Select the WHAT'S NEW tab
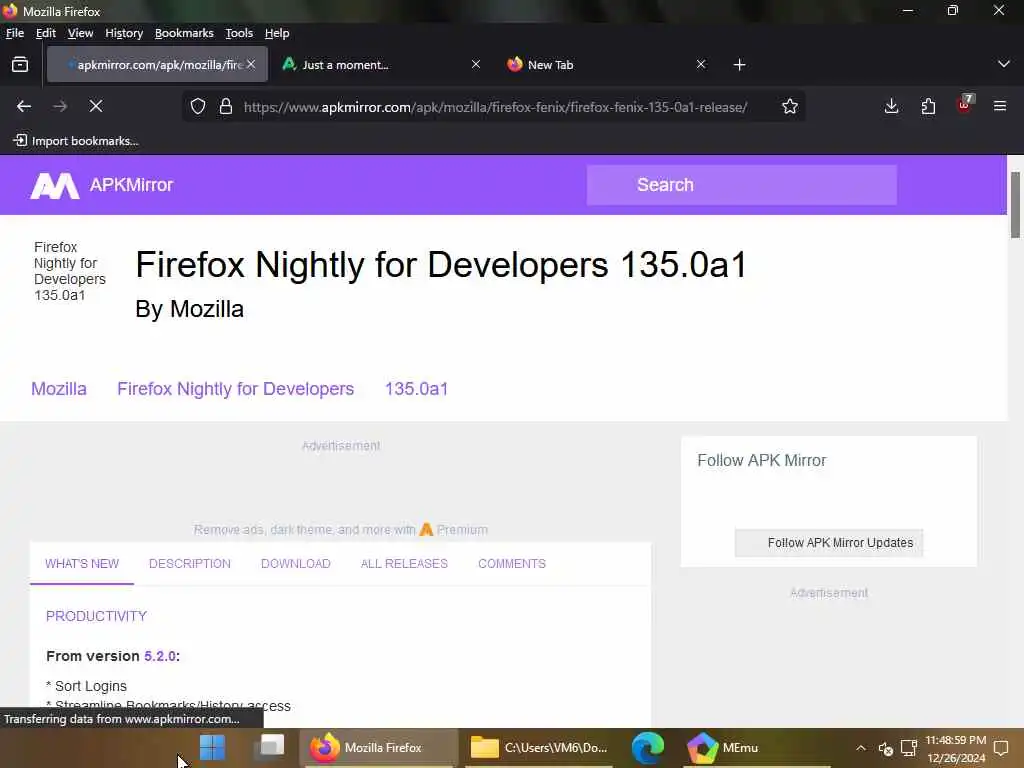The image size is (1024, 768). tap(82, 564)
